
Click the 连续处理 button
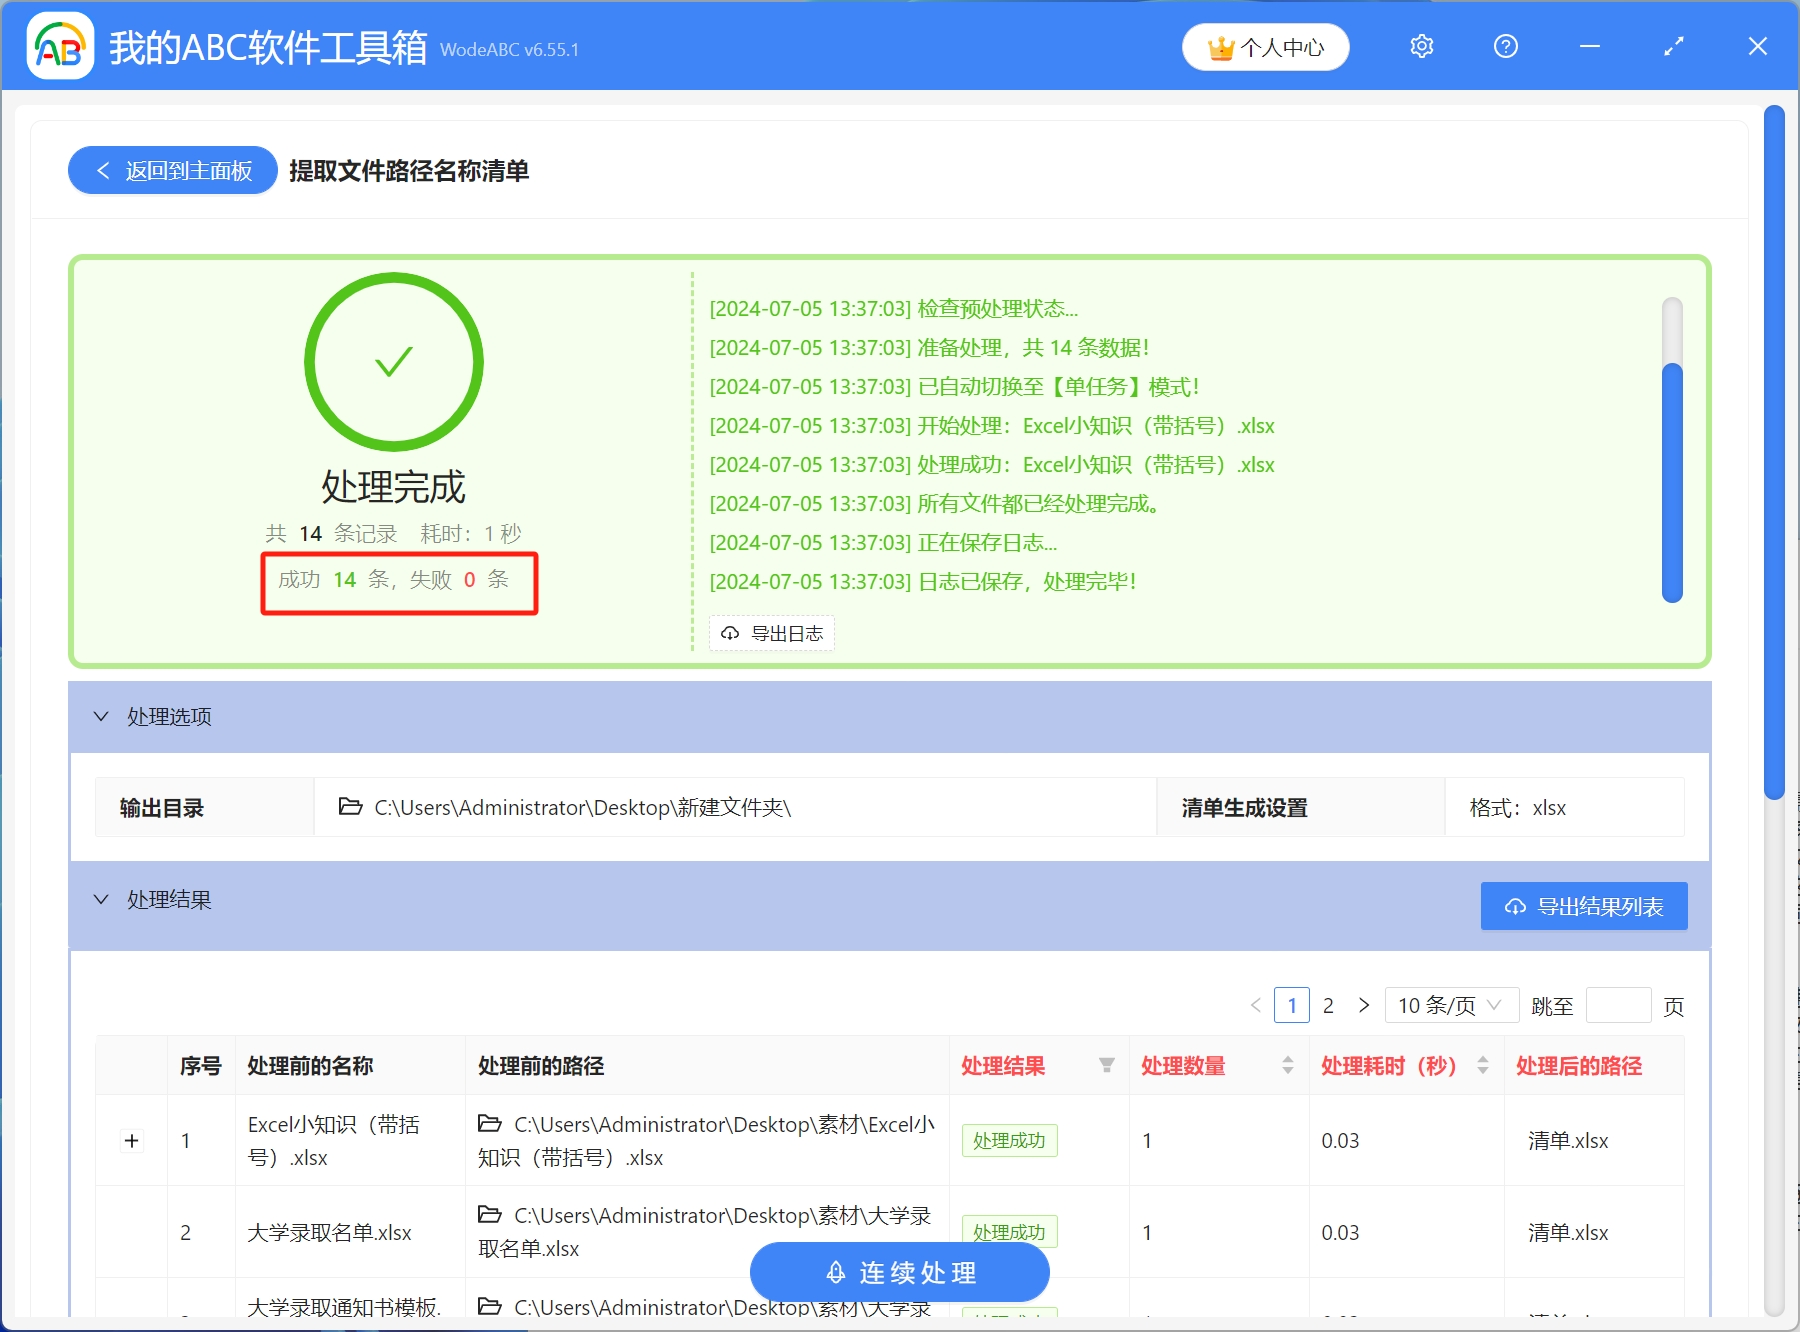(x=899, y=1272)
